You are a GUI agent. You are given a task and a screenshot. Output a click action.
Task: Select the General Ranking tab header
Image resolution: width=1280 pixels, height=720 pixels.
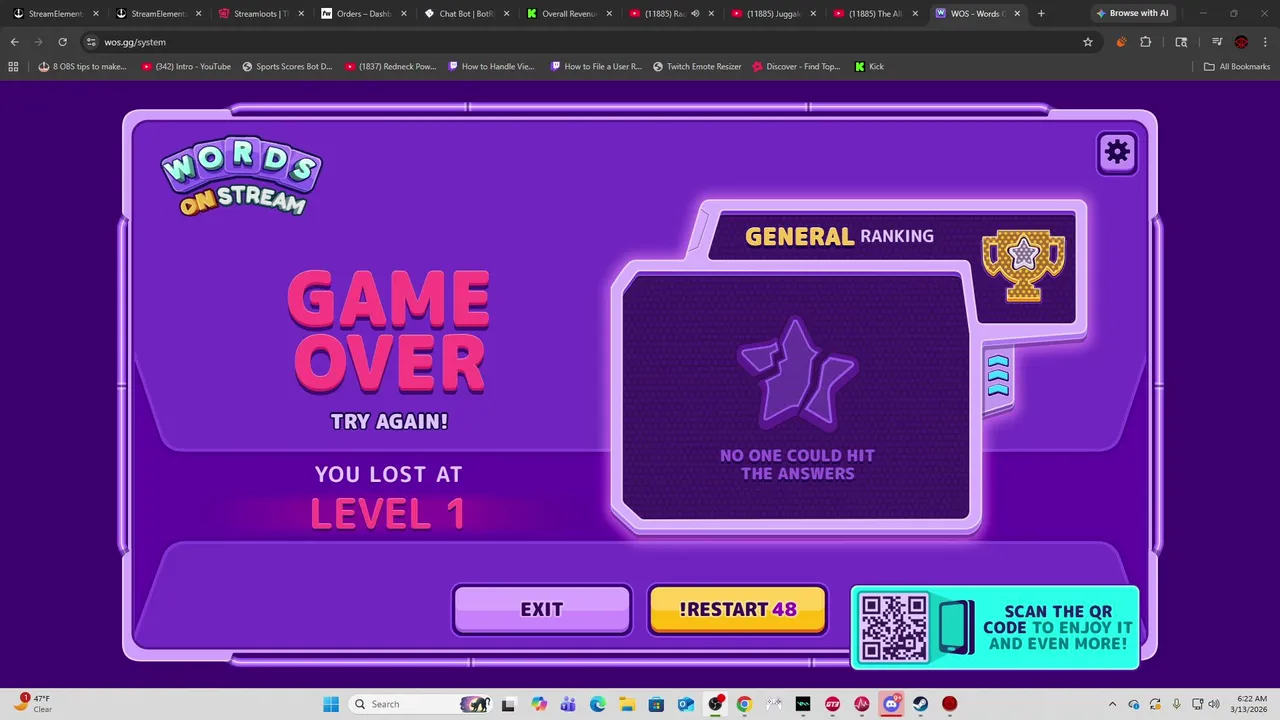tap(839, 236)
